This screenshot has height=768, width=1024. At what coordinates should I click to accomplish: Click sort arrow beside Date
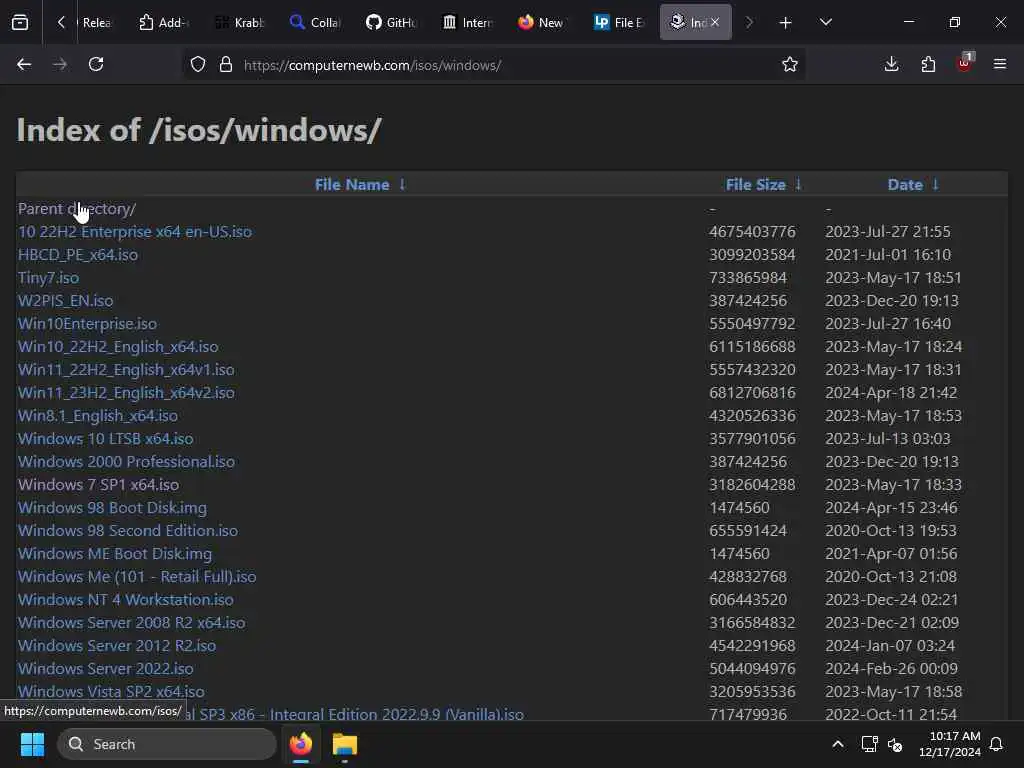click(935, 185)
